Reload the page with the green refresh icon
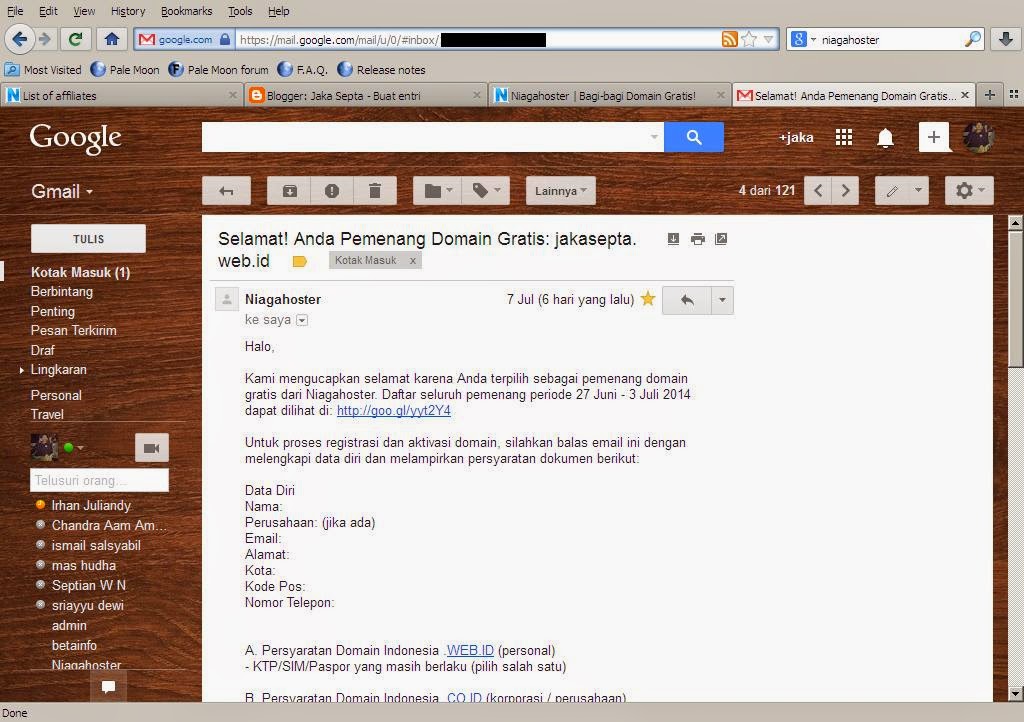Image resolution: width=1024 pixels, height=722 pixels. point(75,40)
